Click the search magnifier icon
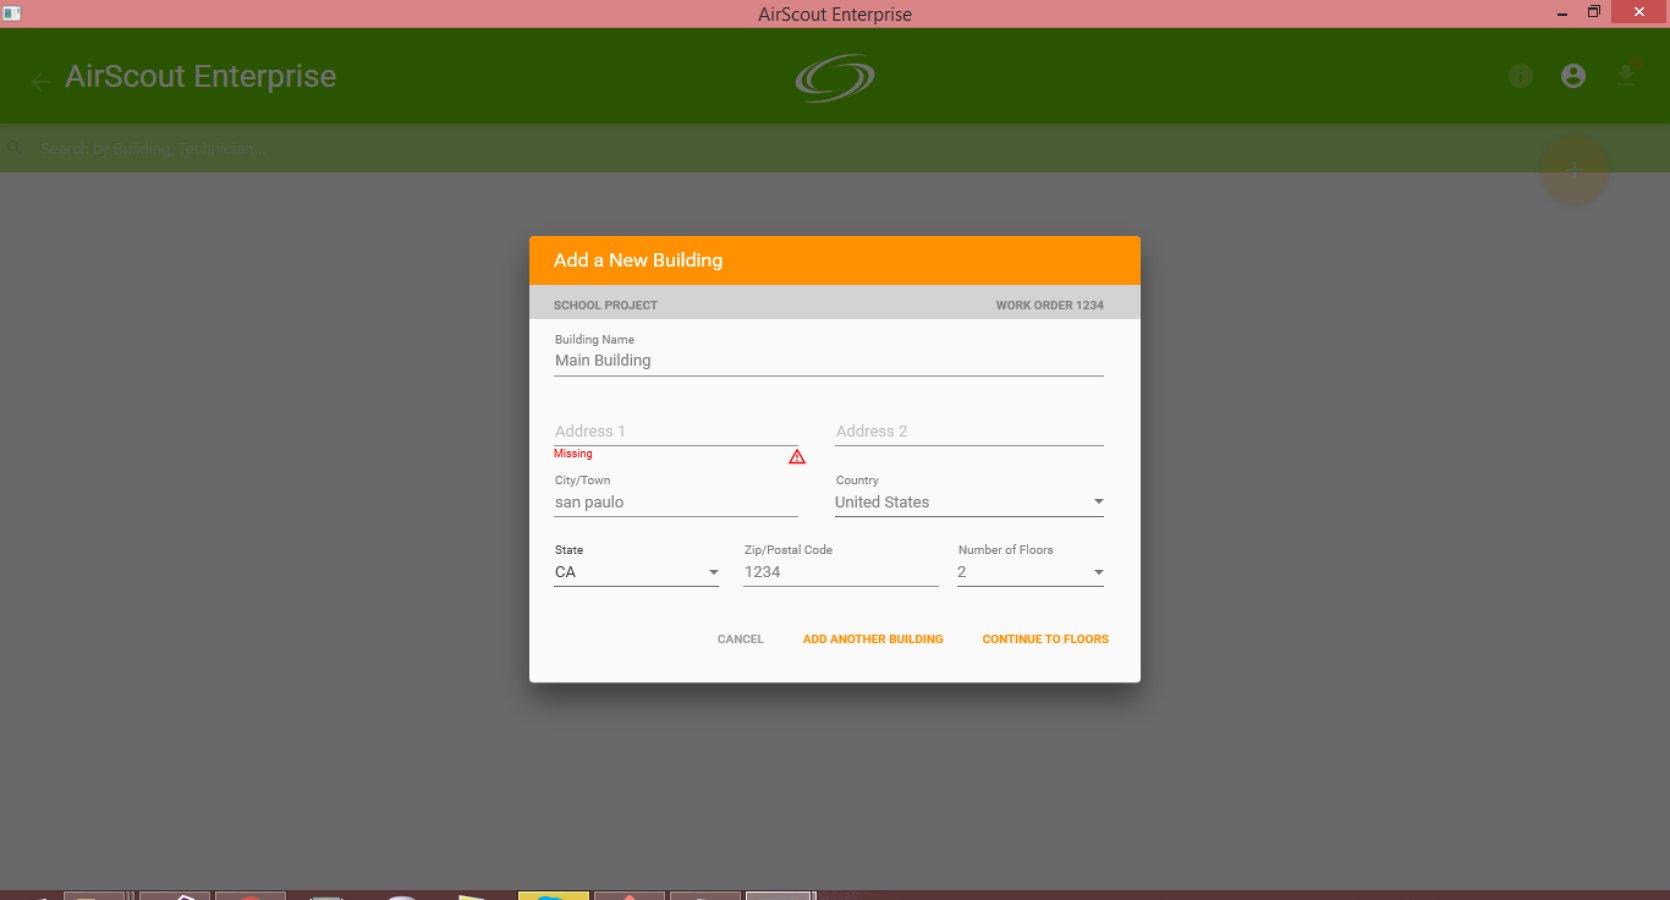 15,148
